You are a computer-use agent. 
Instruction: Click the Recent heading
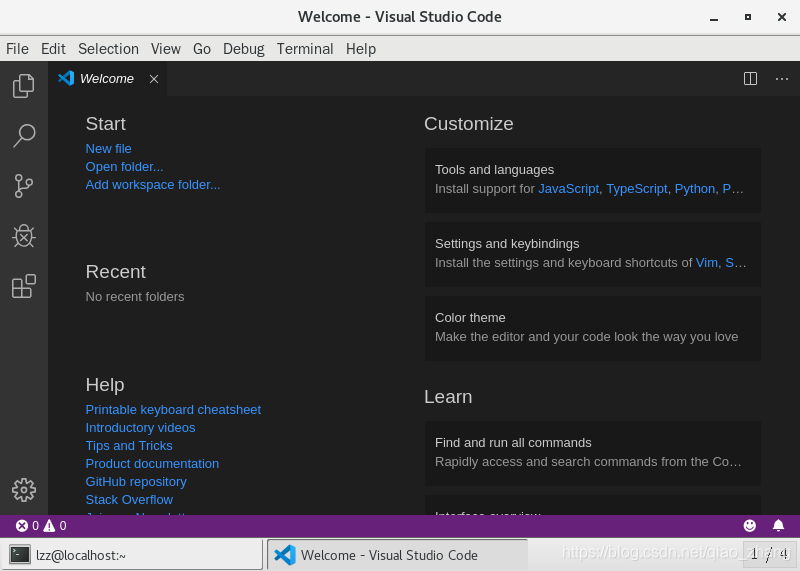tap(116, 272)
